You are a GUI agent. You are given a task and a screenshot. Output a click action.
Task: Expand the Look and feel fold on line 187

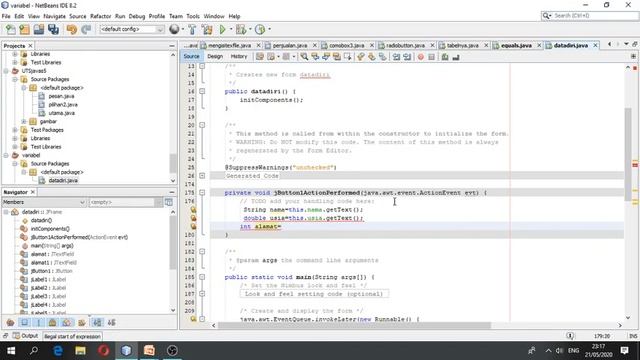pyautogui.click(x=202, y=294)
